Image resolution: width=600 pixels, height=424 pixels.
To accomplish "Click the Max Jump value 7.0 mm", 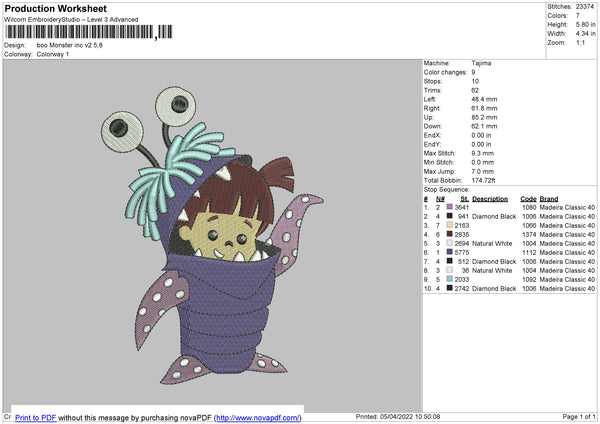I will [x=482, y=171].
